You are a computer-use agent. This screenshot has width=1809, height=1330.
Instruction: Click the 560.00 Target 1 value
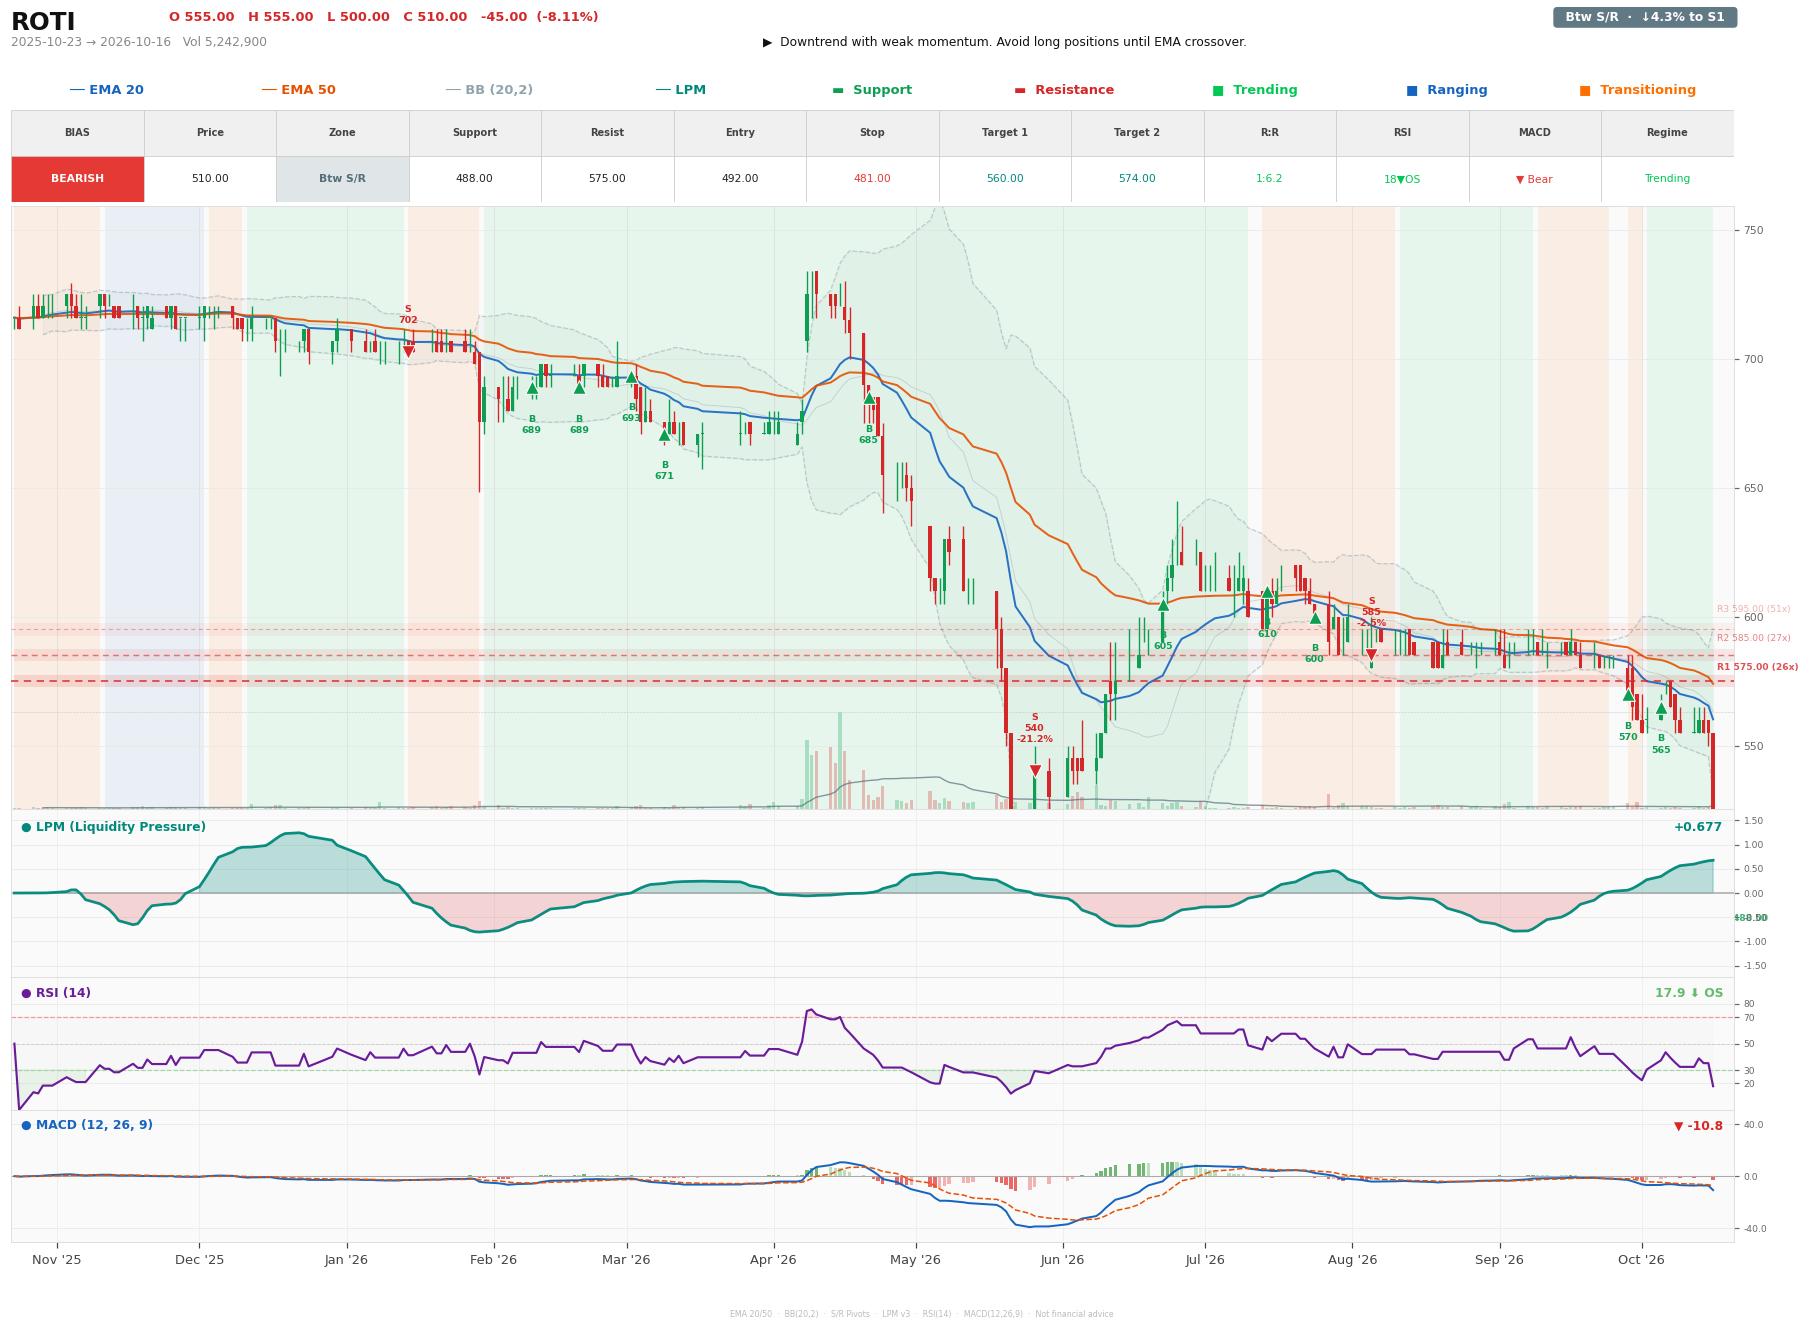(x=1005, y=179)
